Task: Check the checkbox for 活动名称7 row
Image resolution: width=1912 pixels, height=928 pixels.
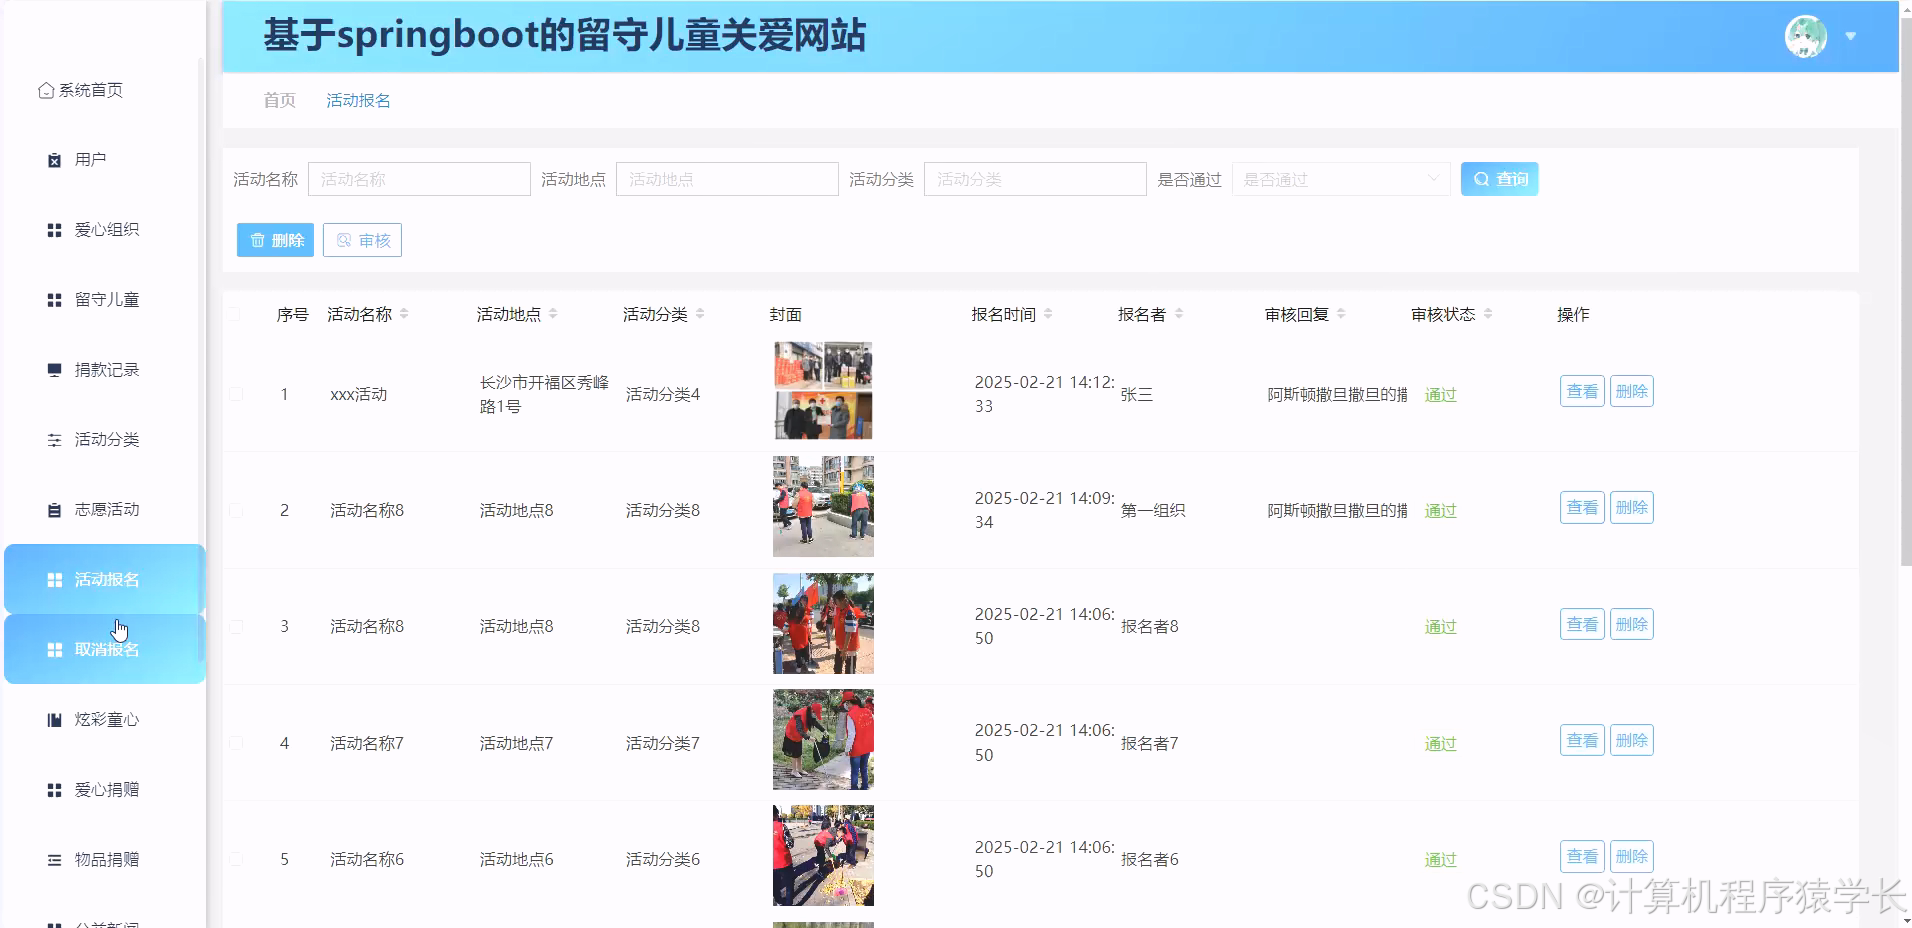Action: pyautogui.click(x=236, y=742)
